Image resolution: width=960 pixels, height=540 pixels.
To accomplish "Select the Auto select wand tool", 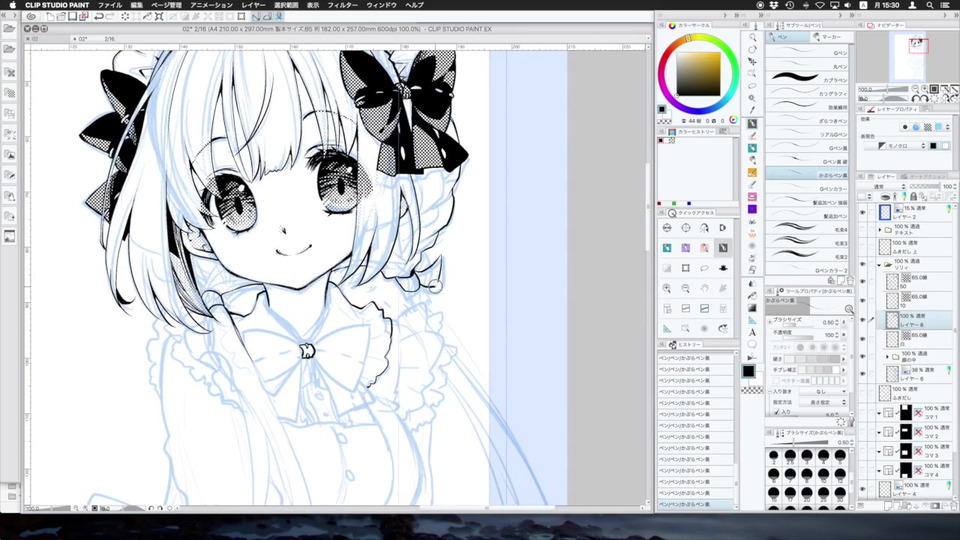I will [x=752, y=99].
